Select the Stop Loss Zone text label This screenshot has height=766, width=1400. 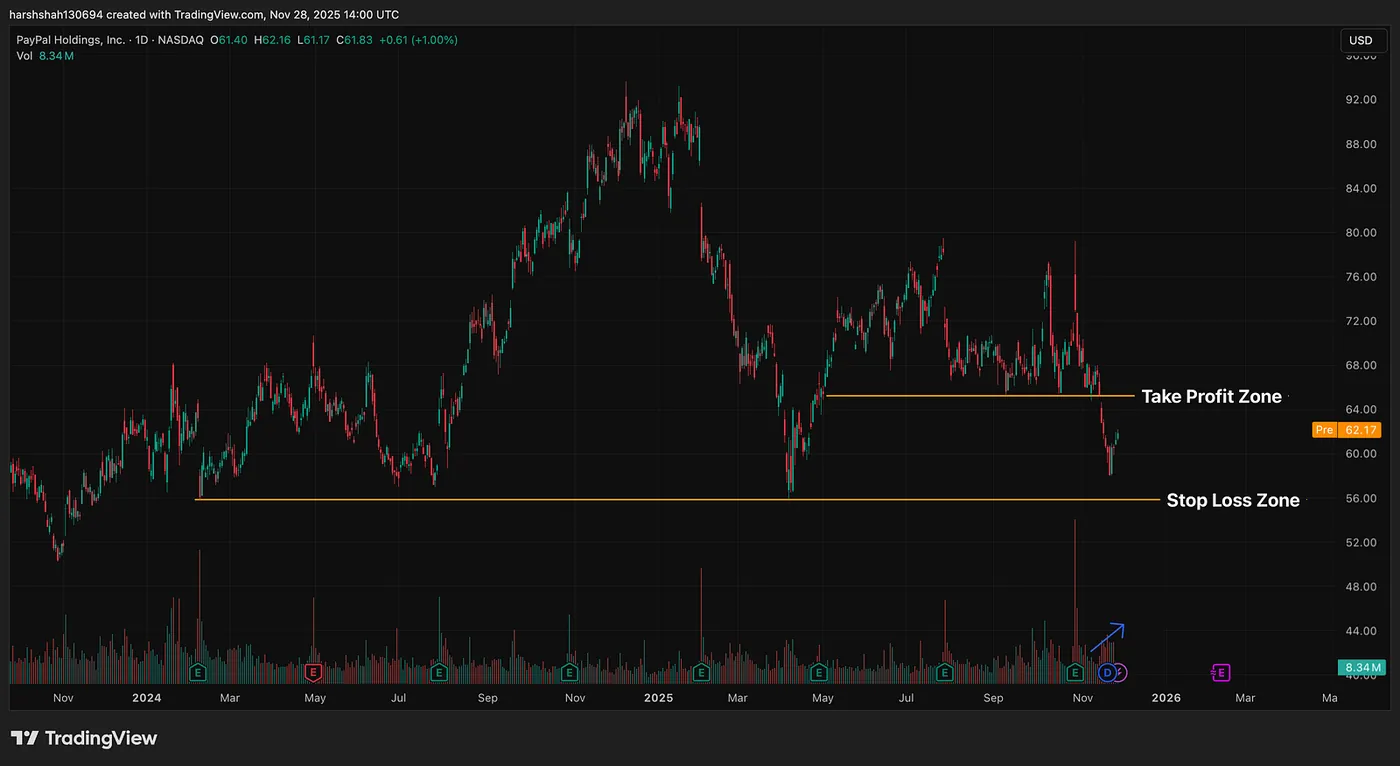[x=1233, y=500]
